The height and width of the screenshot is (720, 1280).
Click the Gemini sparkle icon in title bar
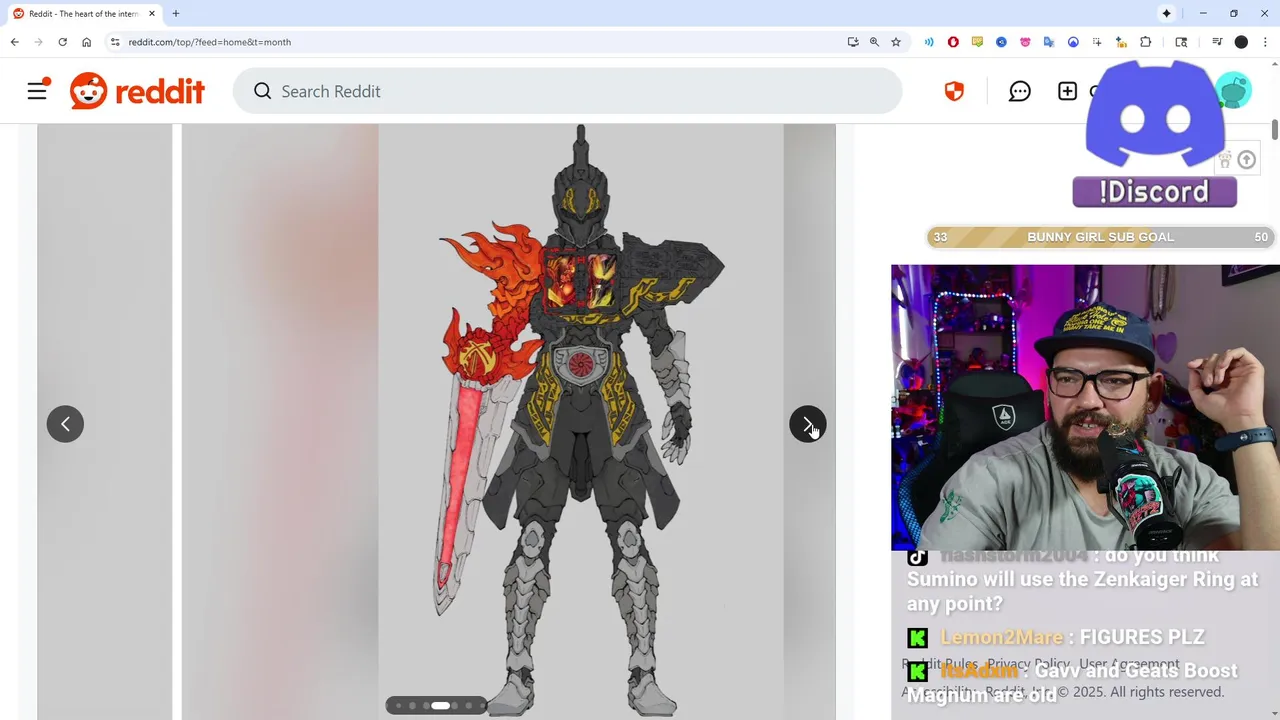pos(1166,13)
